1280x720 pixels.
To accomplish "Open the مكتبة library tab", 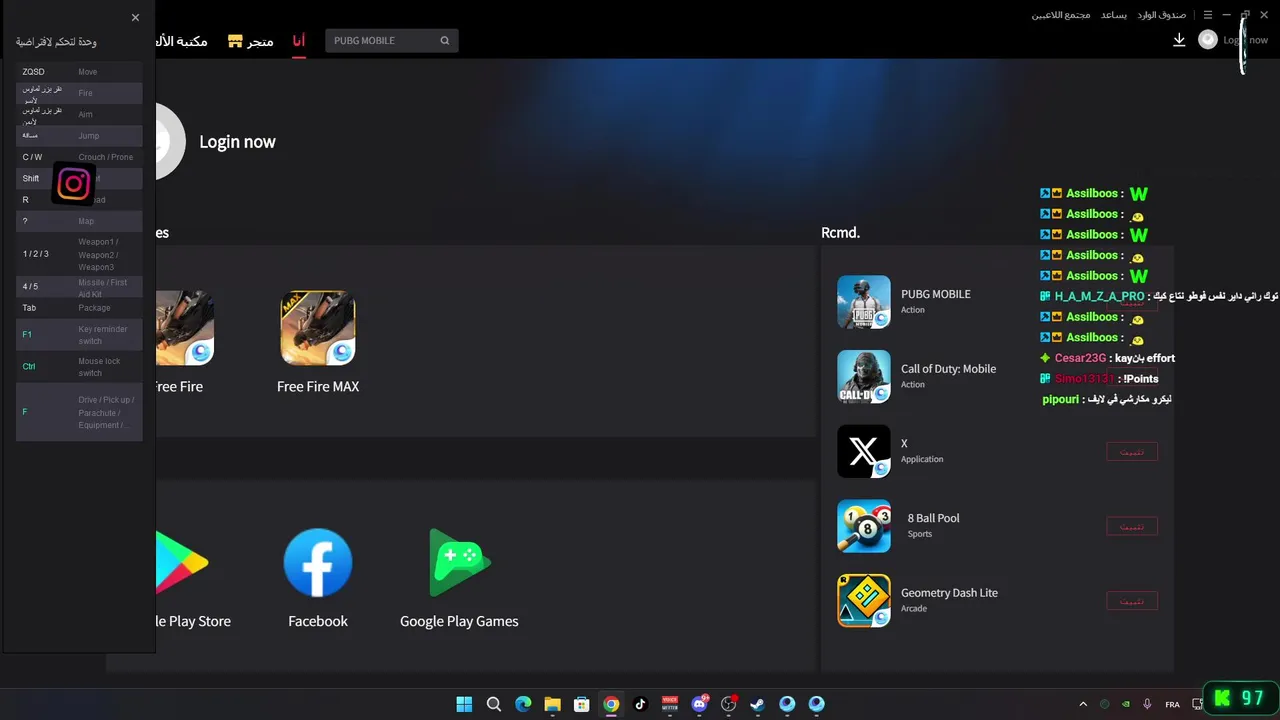I will tap(182, 41).
